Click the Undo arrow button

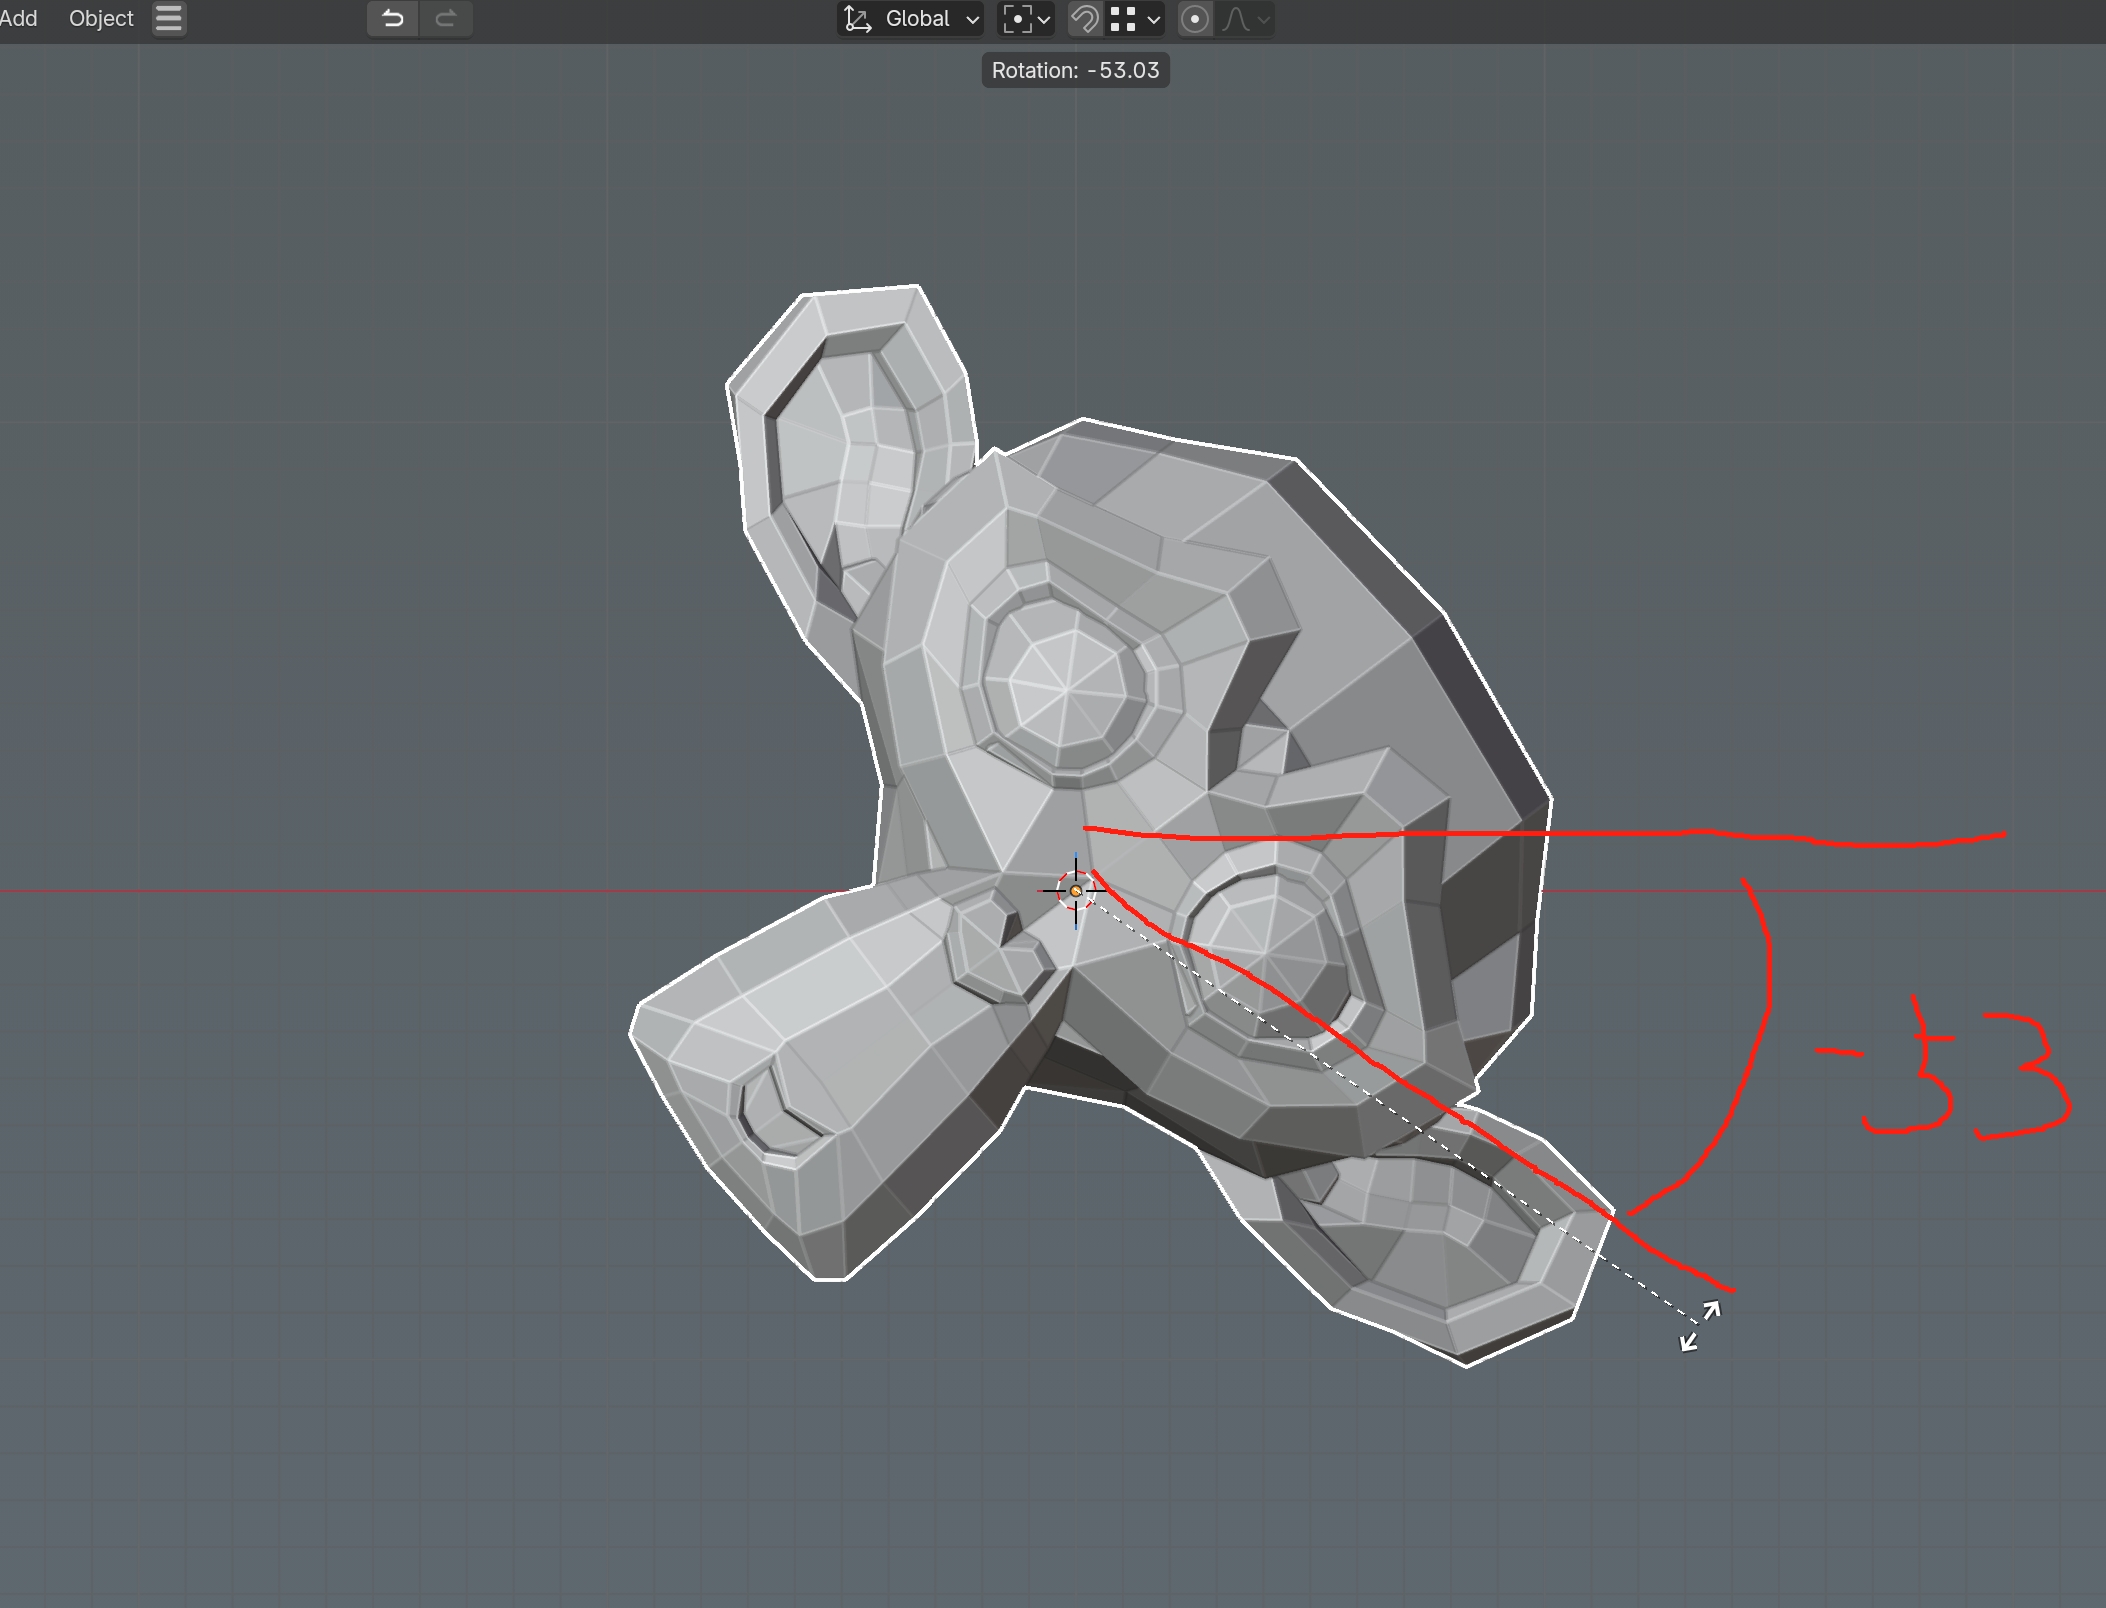tap(393, 18)
